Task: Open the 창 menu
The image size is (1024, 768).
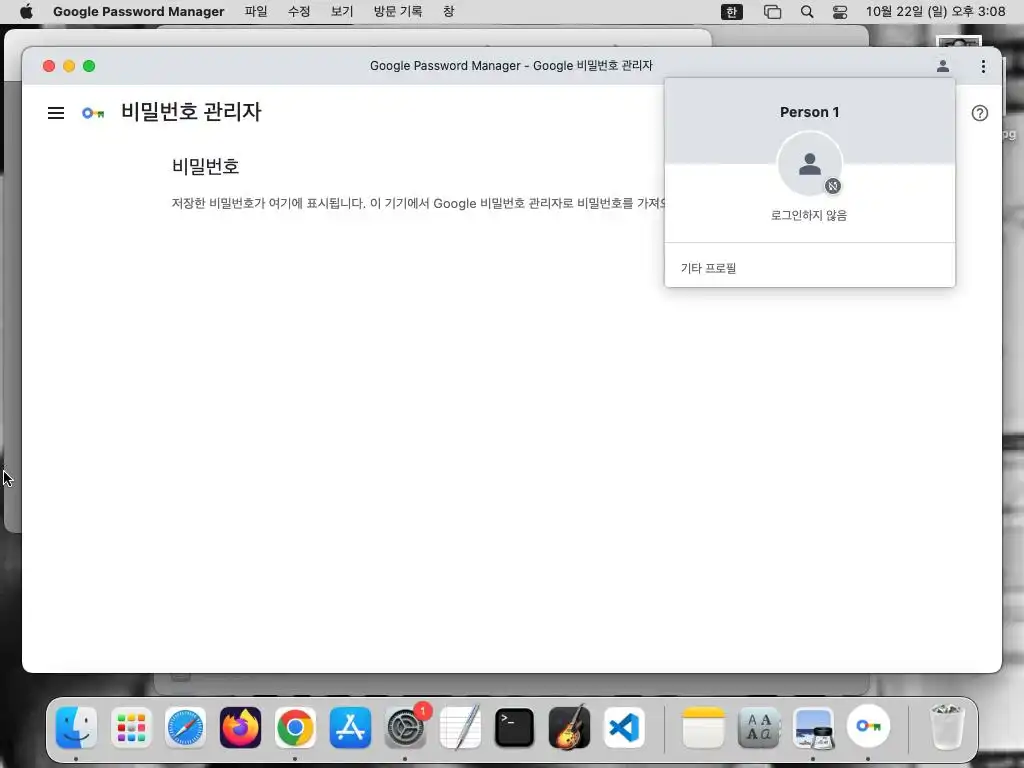Action: point(449,12)
